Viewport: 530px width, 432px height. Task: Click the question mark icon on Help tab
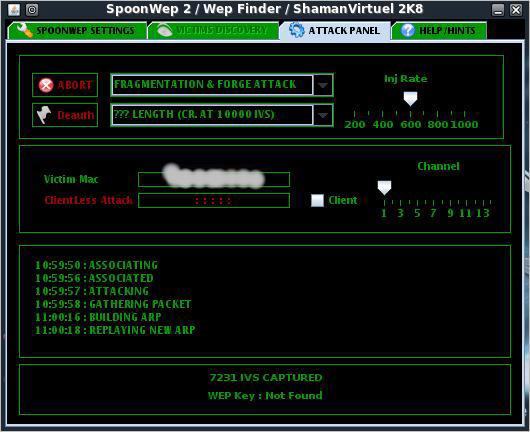coord(407,30)
